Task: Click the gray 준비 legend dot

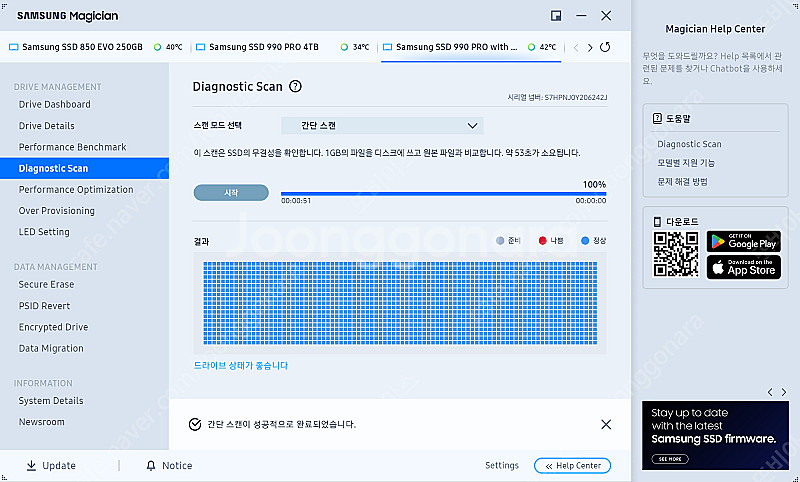Action: point(500,241)
